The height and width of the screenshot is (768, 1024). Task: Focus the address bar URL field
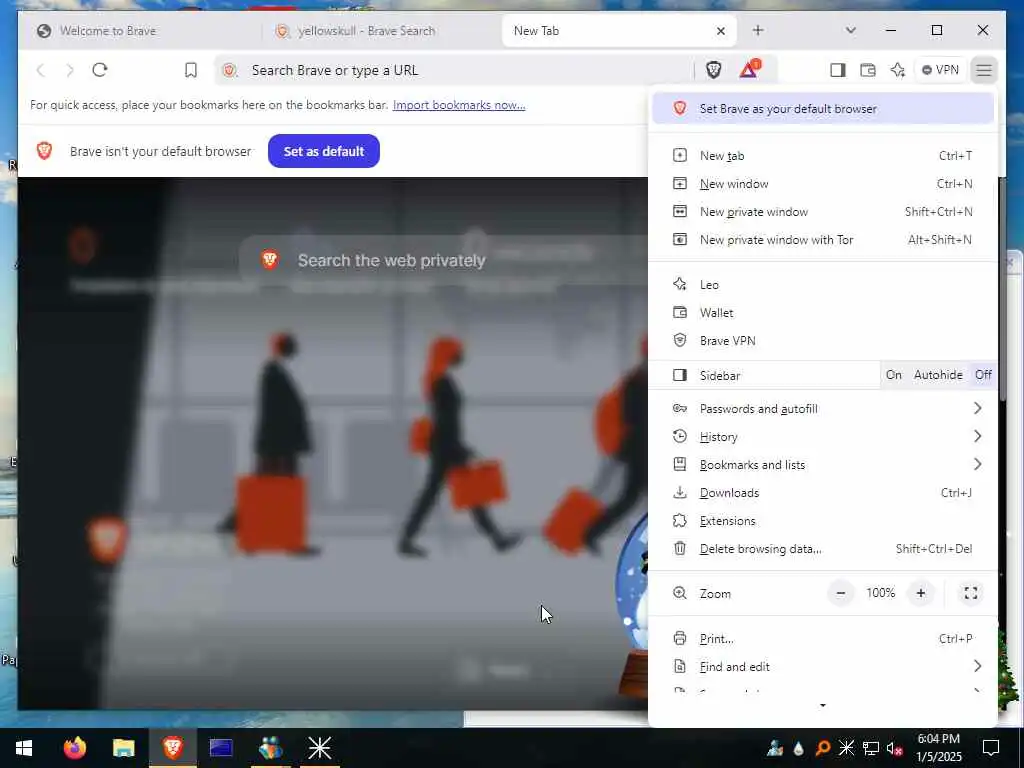tap(457, 70)
